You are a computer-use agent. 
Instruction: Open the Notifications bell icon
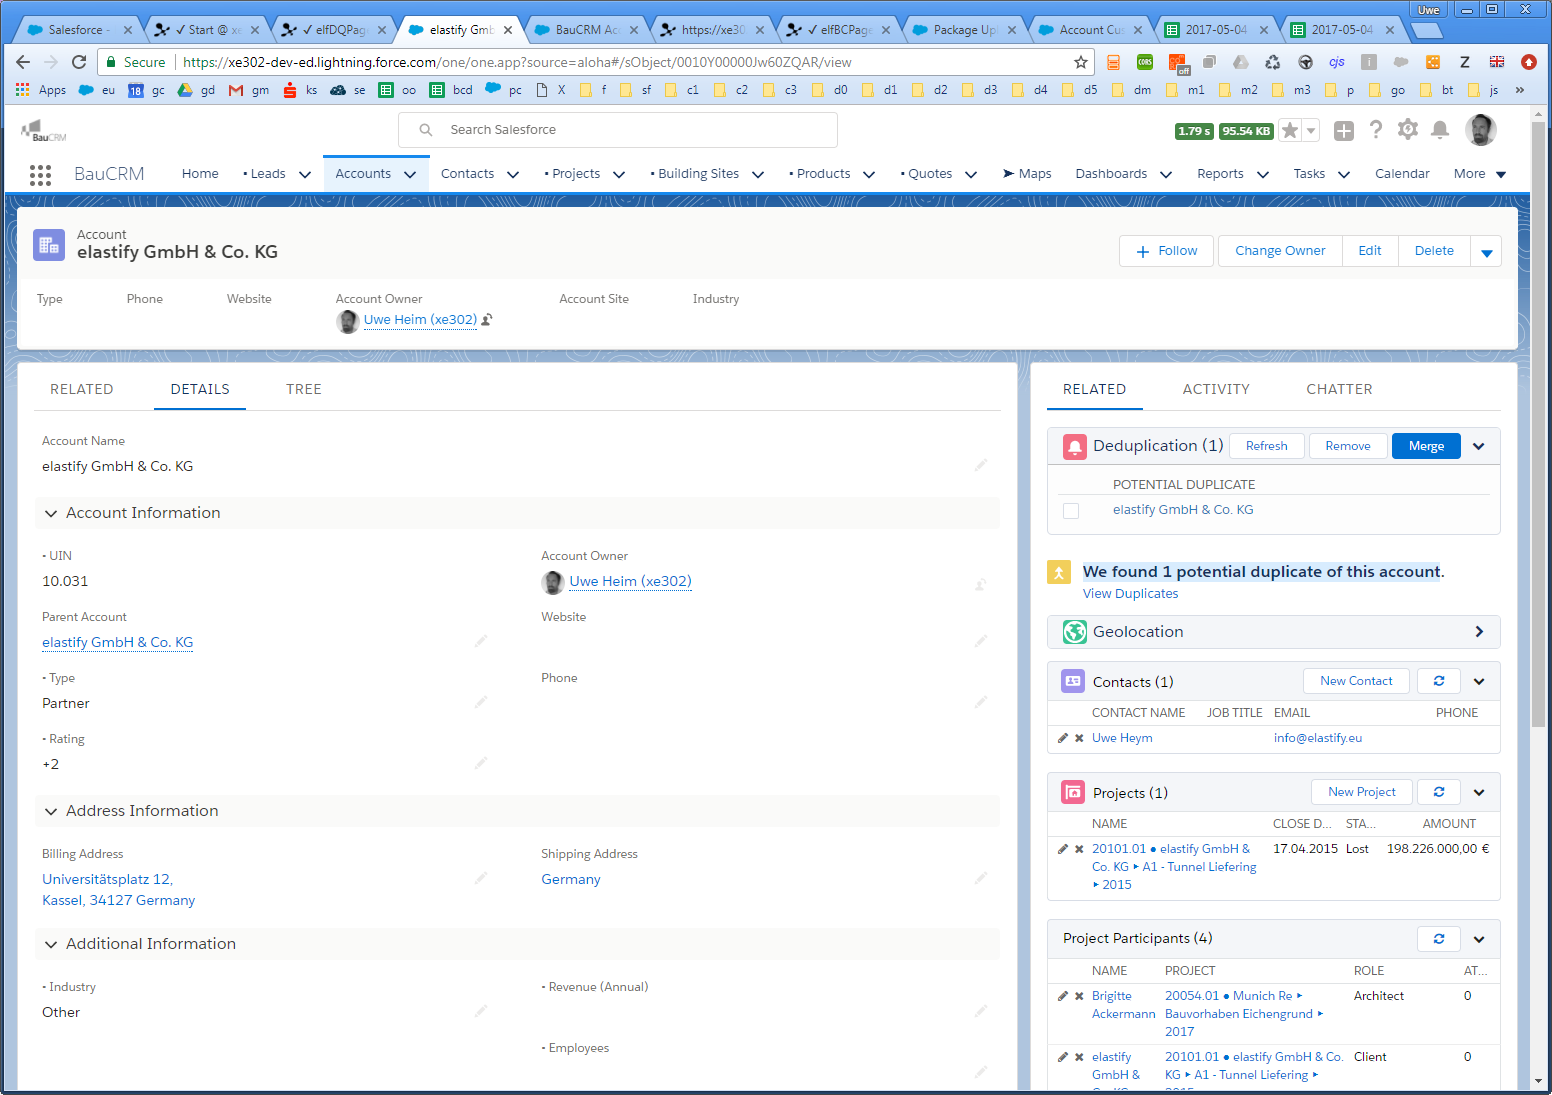coord(1440,130)
